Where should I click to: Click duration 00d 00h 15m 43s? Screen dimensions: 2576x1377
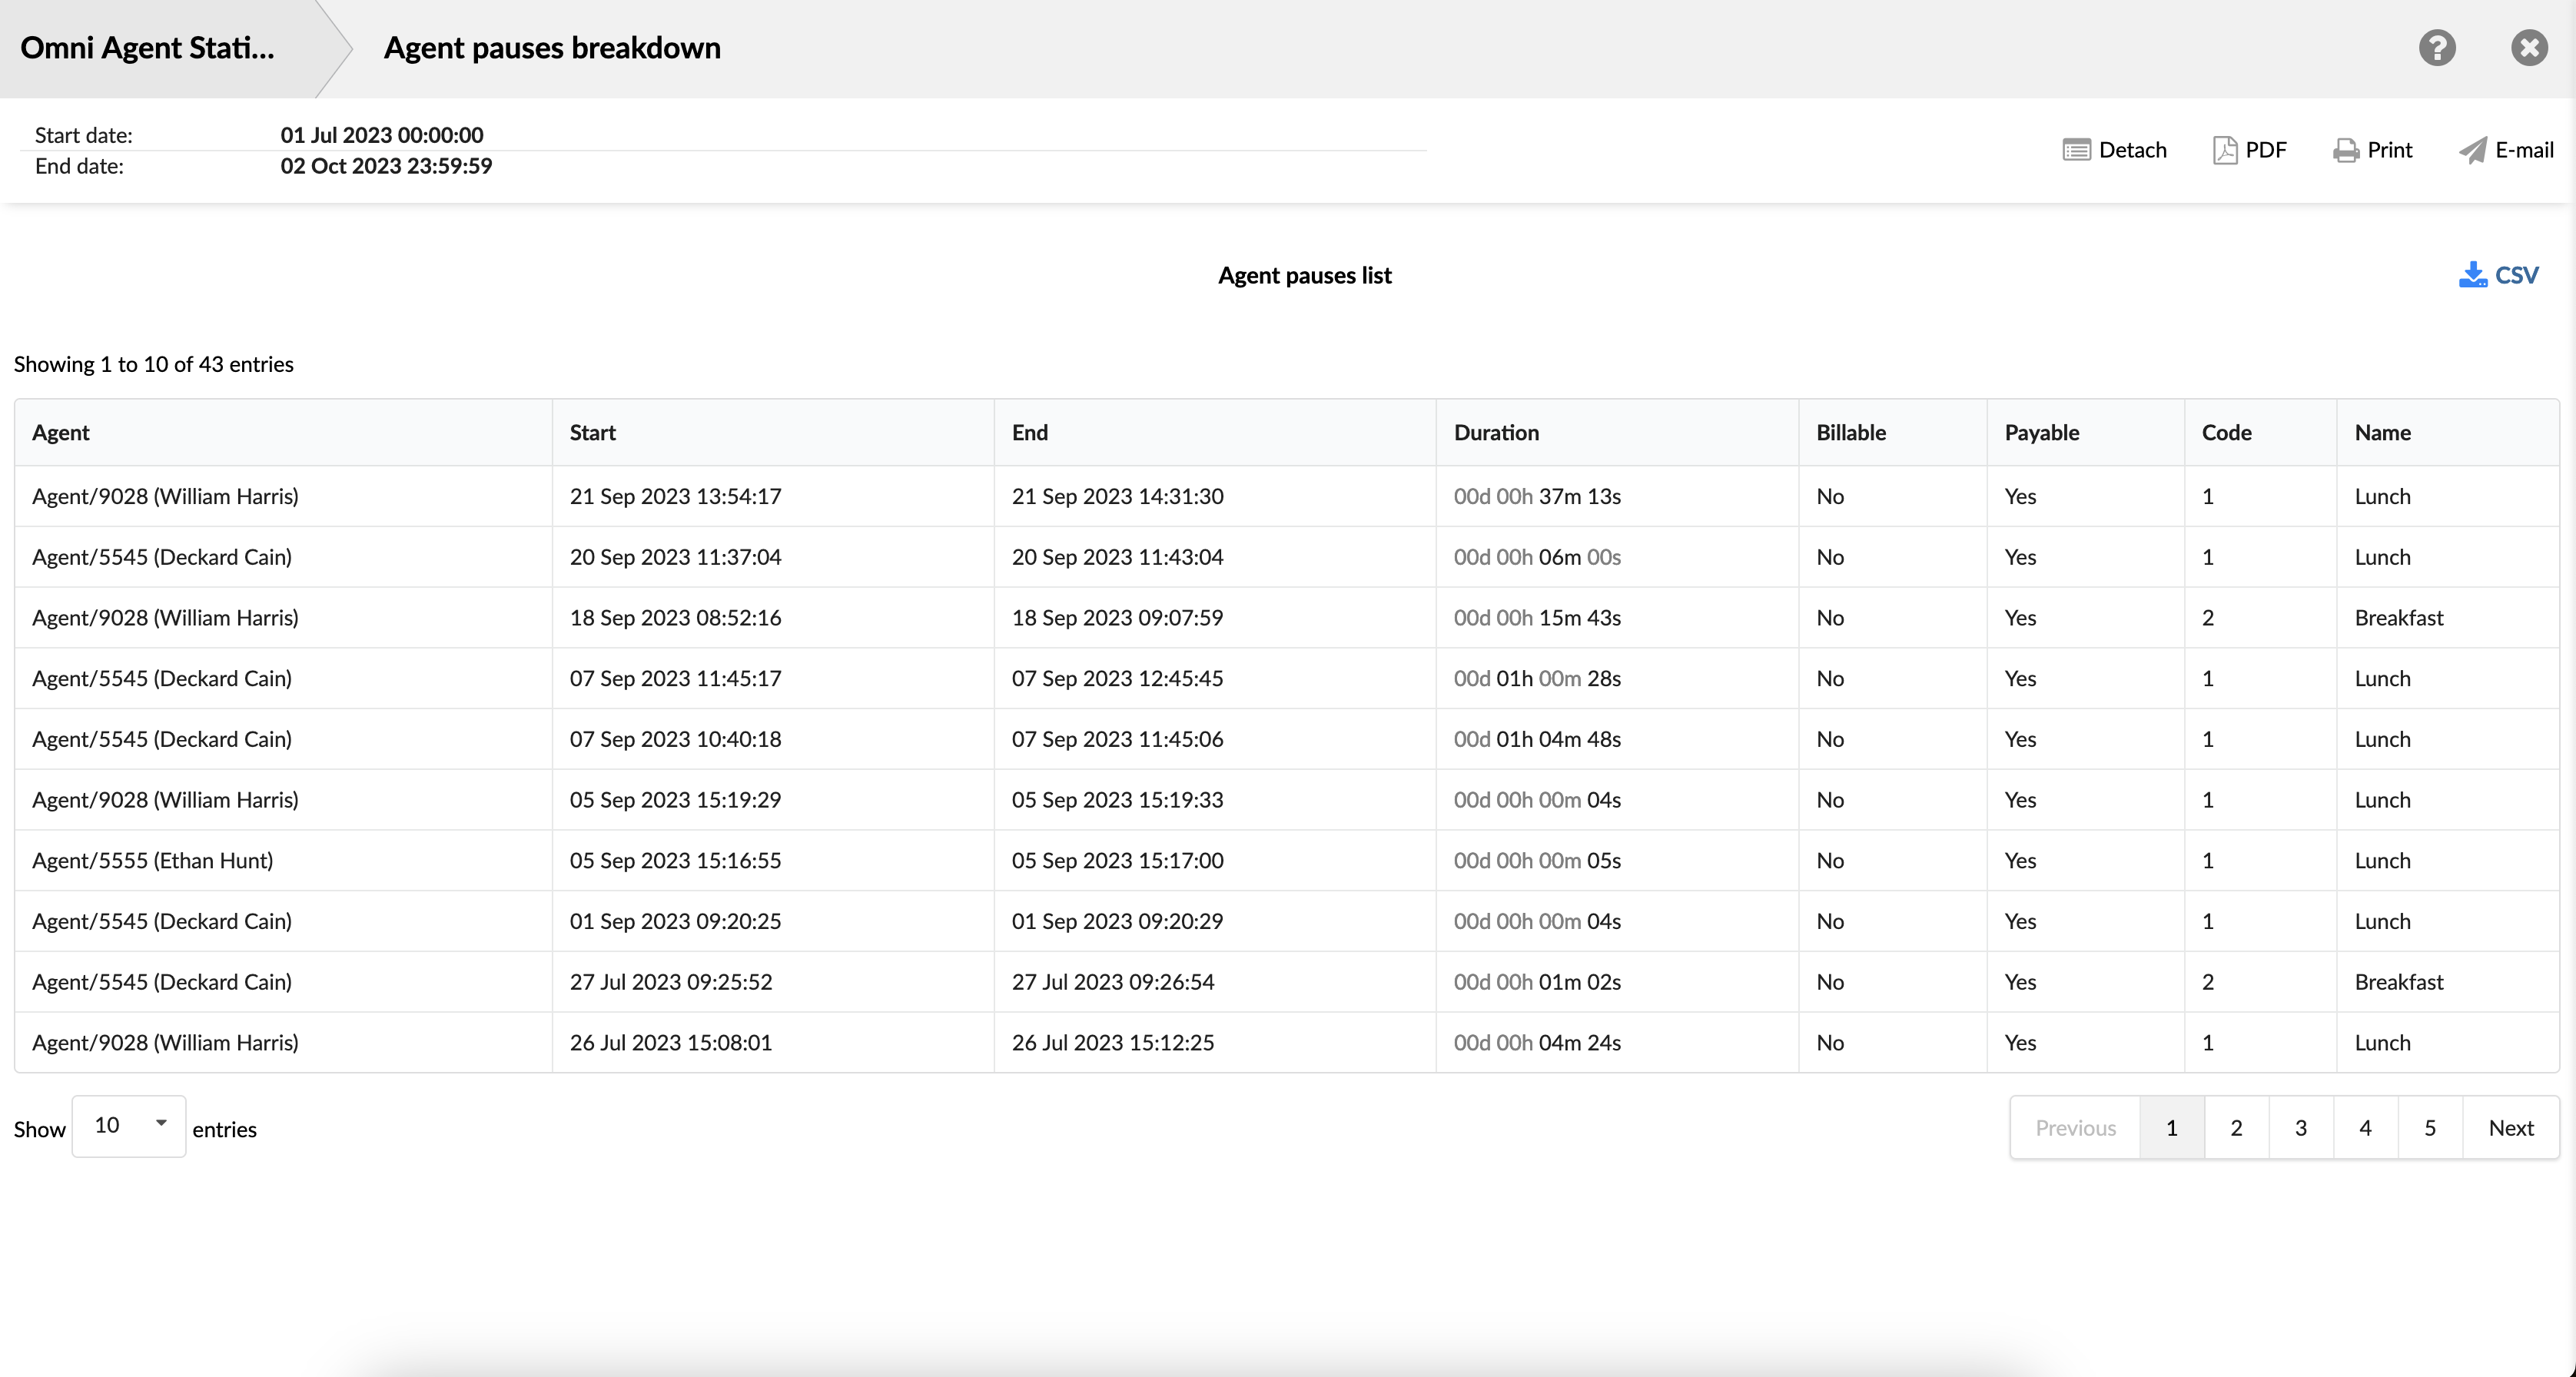click(1537, 618)
